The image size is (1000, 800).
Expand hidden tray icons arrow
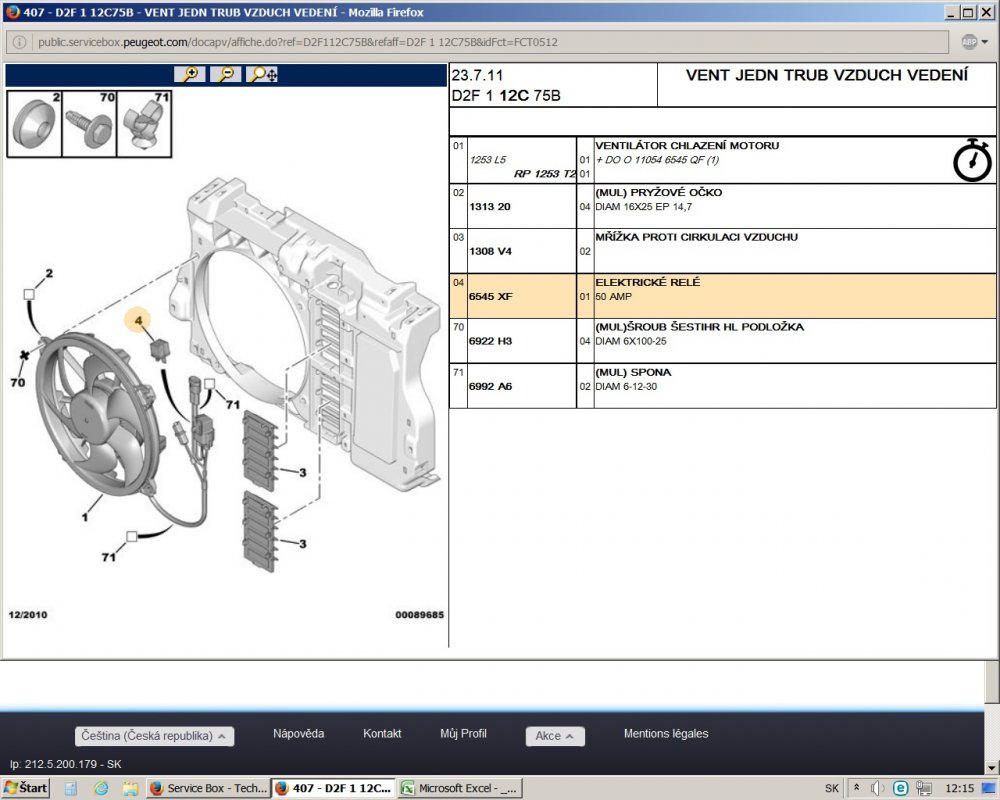tap(857, 788)
